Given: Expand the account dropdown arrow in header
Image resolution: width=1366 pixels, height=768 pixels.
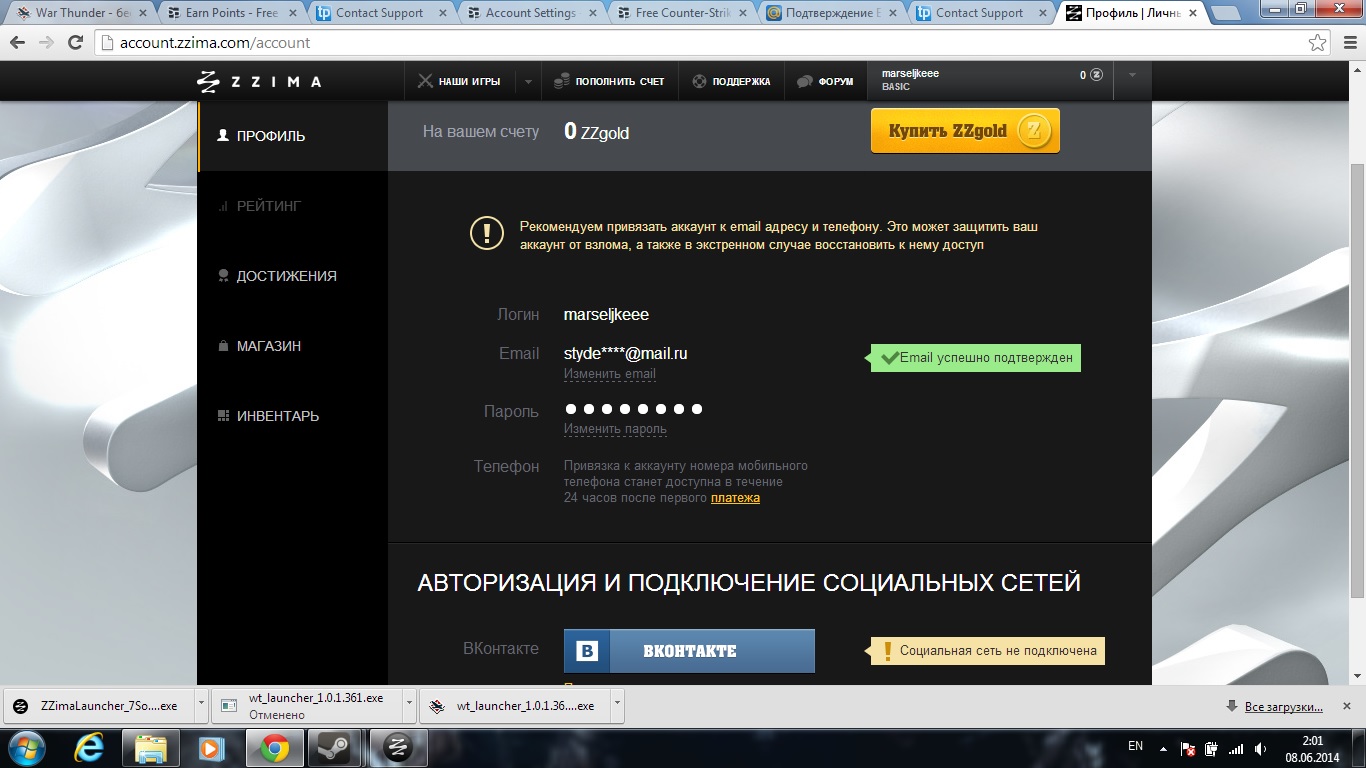Looking at the screenshot, I should point(1132,75).
